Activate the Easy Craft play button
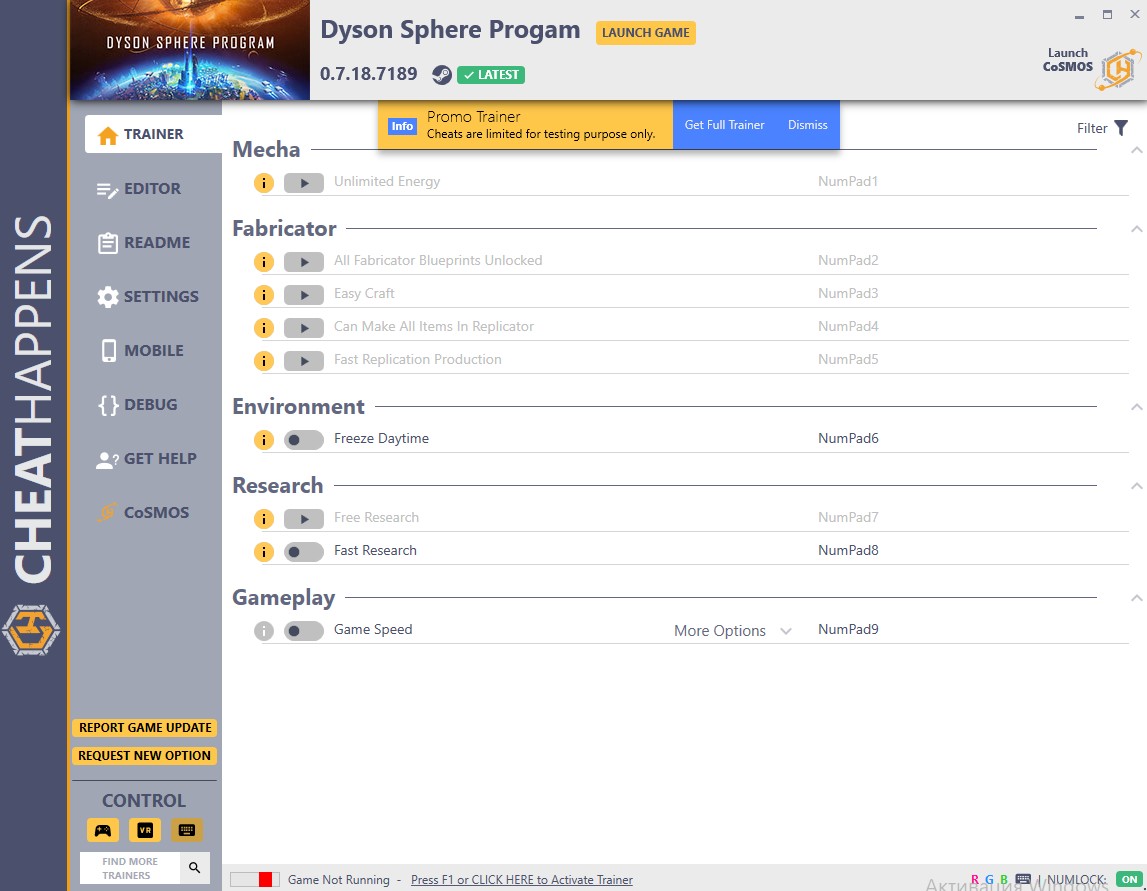 304,295
